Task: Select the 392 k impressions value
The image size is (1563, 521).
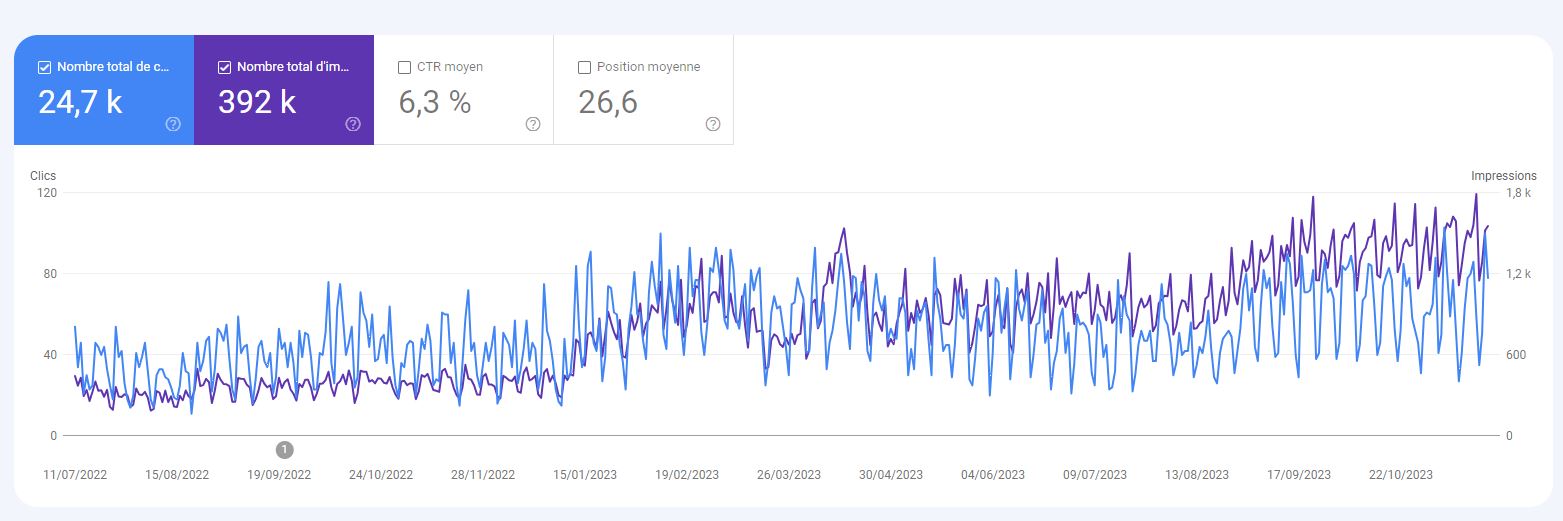Action: coord(257,102)
